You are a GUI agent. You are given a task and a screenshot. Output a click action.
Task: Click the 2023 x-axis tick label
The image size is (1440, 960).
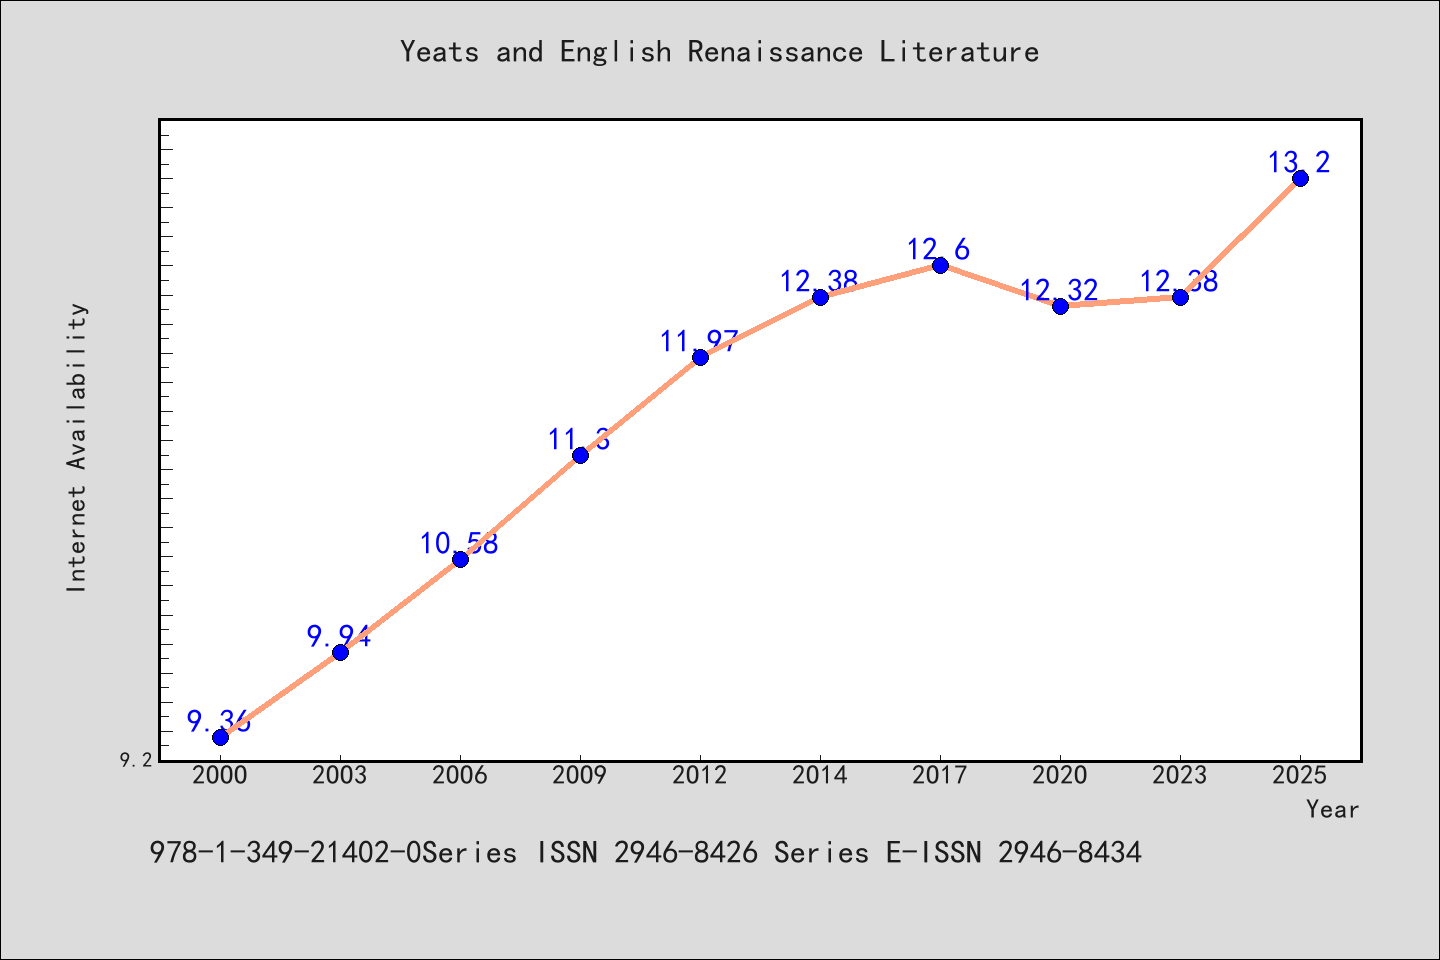pos(1180,775)
